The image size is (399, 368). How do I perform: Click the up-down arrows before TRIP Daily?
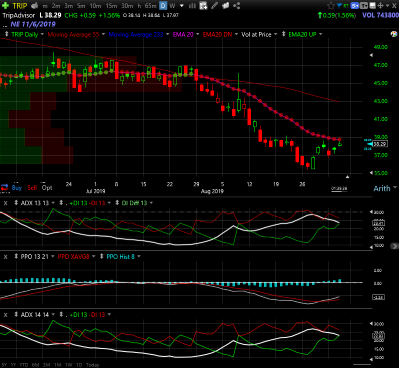pyautogui.click(x=6, y=34)
